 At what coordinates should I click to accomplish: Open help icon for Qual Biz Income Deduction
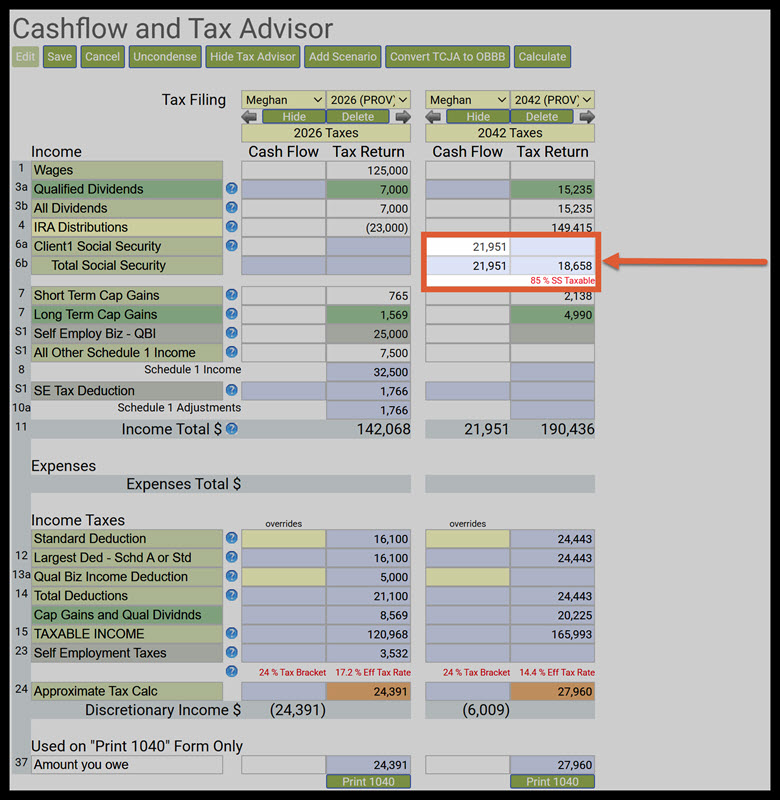(x=232, y=576)
